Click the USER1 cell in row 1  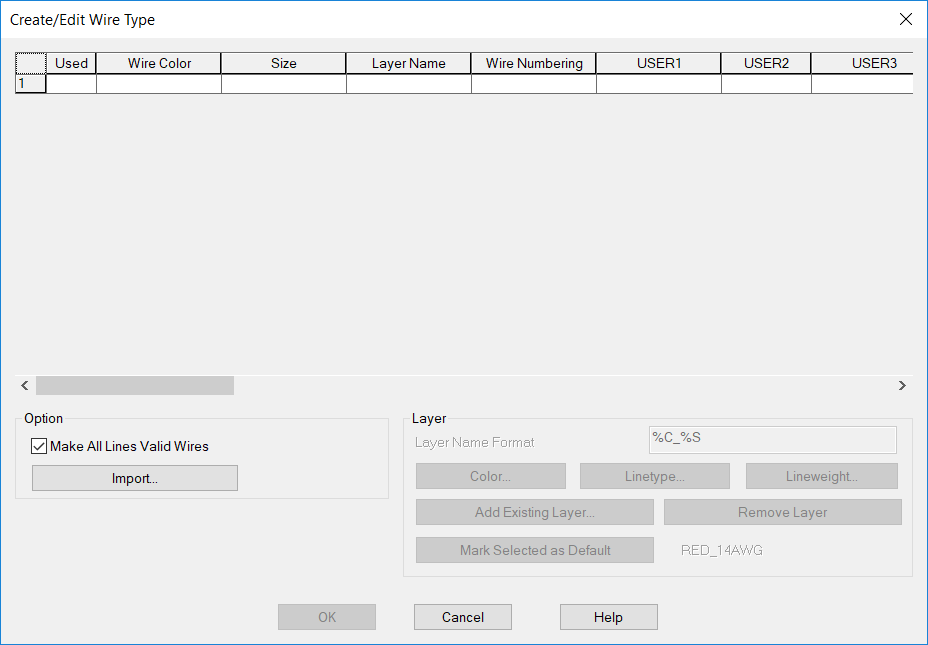659,83
